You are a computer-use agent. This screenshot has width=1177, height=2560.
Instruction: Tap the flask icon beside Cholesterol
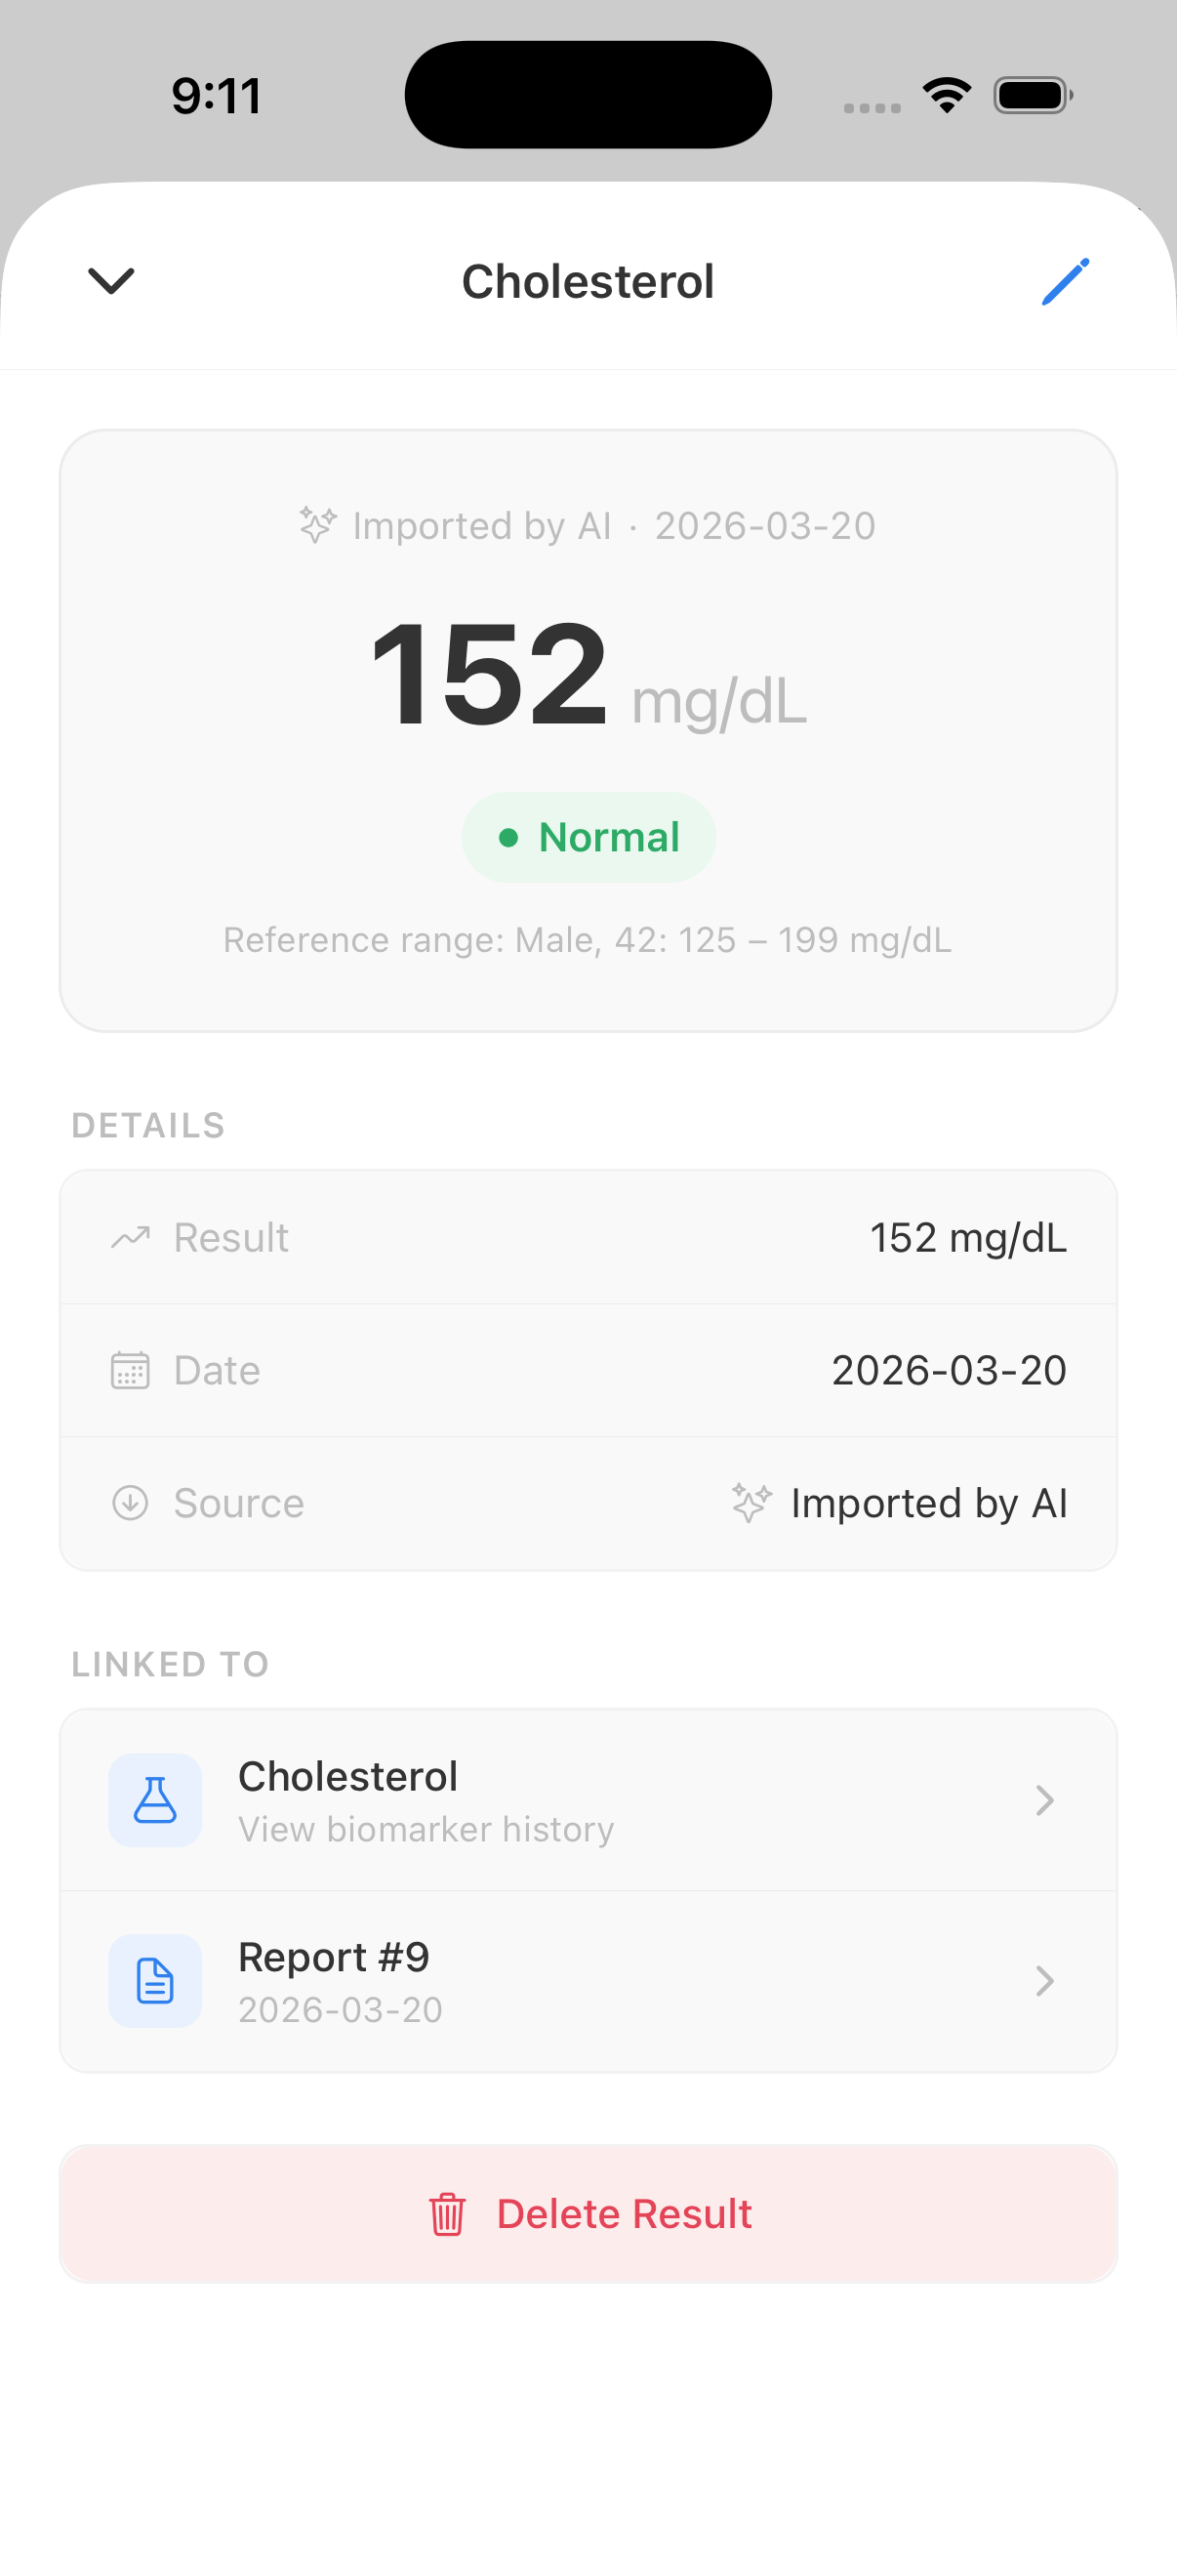click(155, 1799)
